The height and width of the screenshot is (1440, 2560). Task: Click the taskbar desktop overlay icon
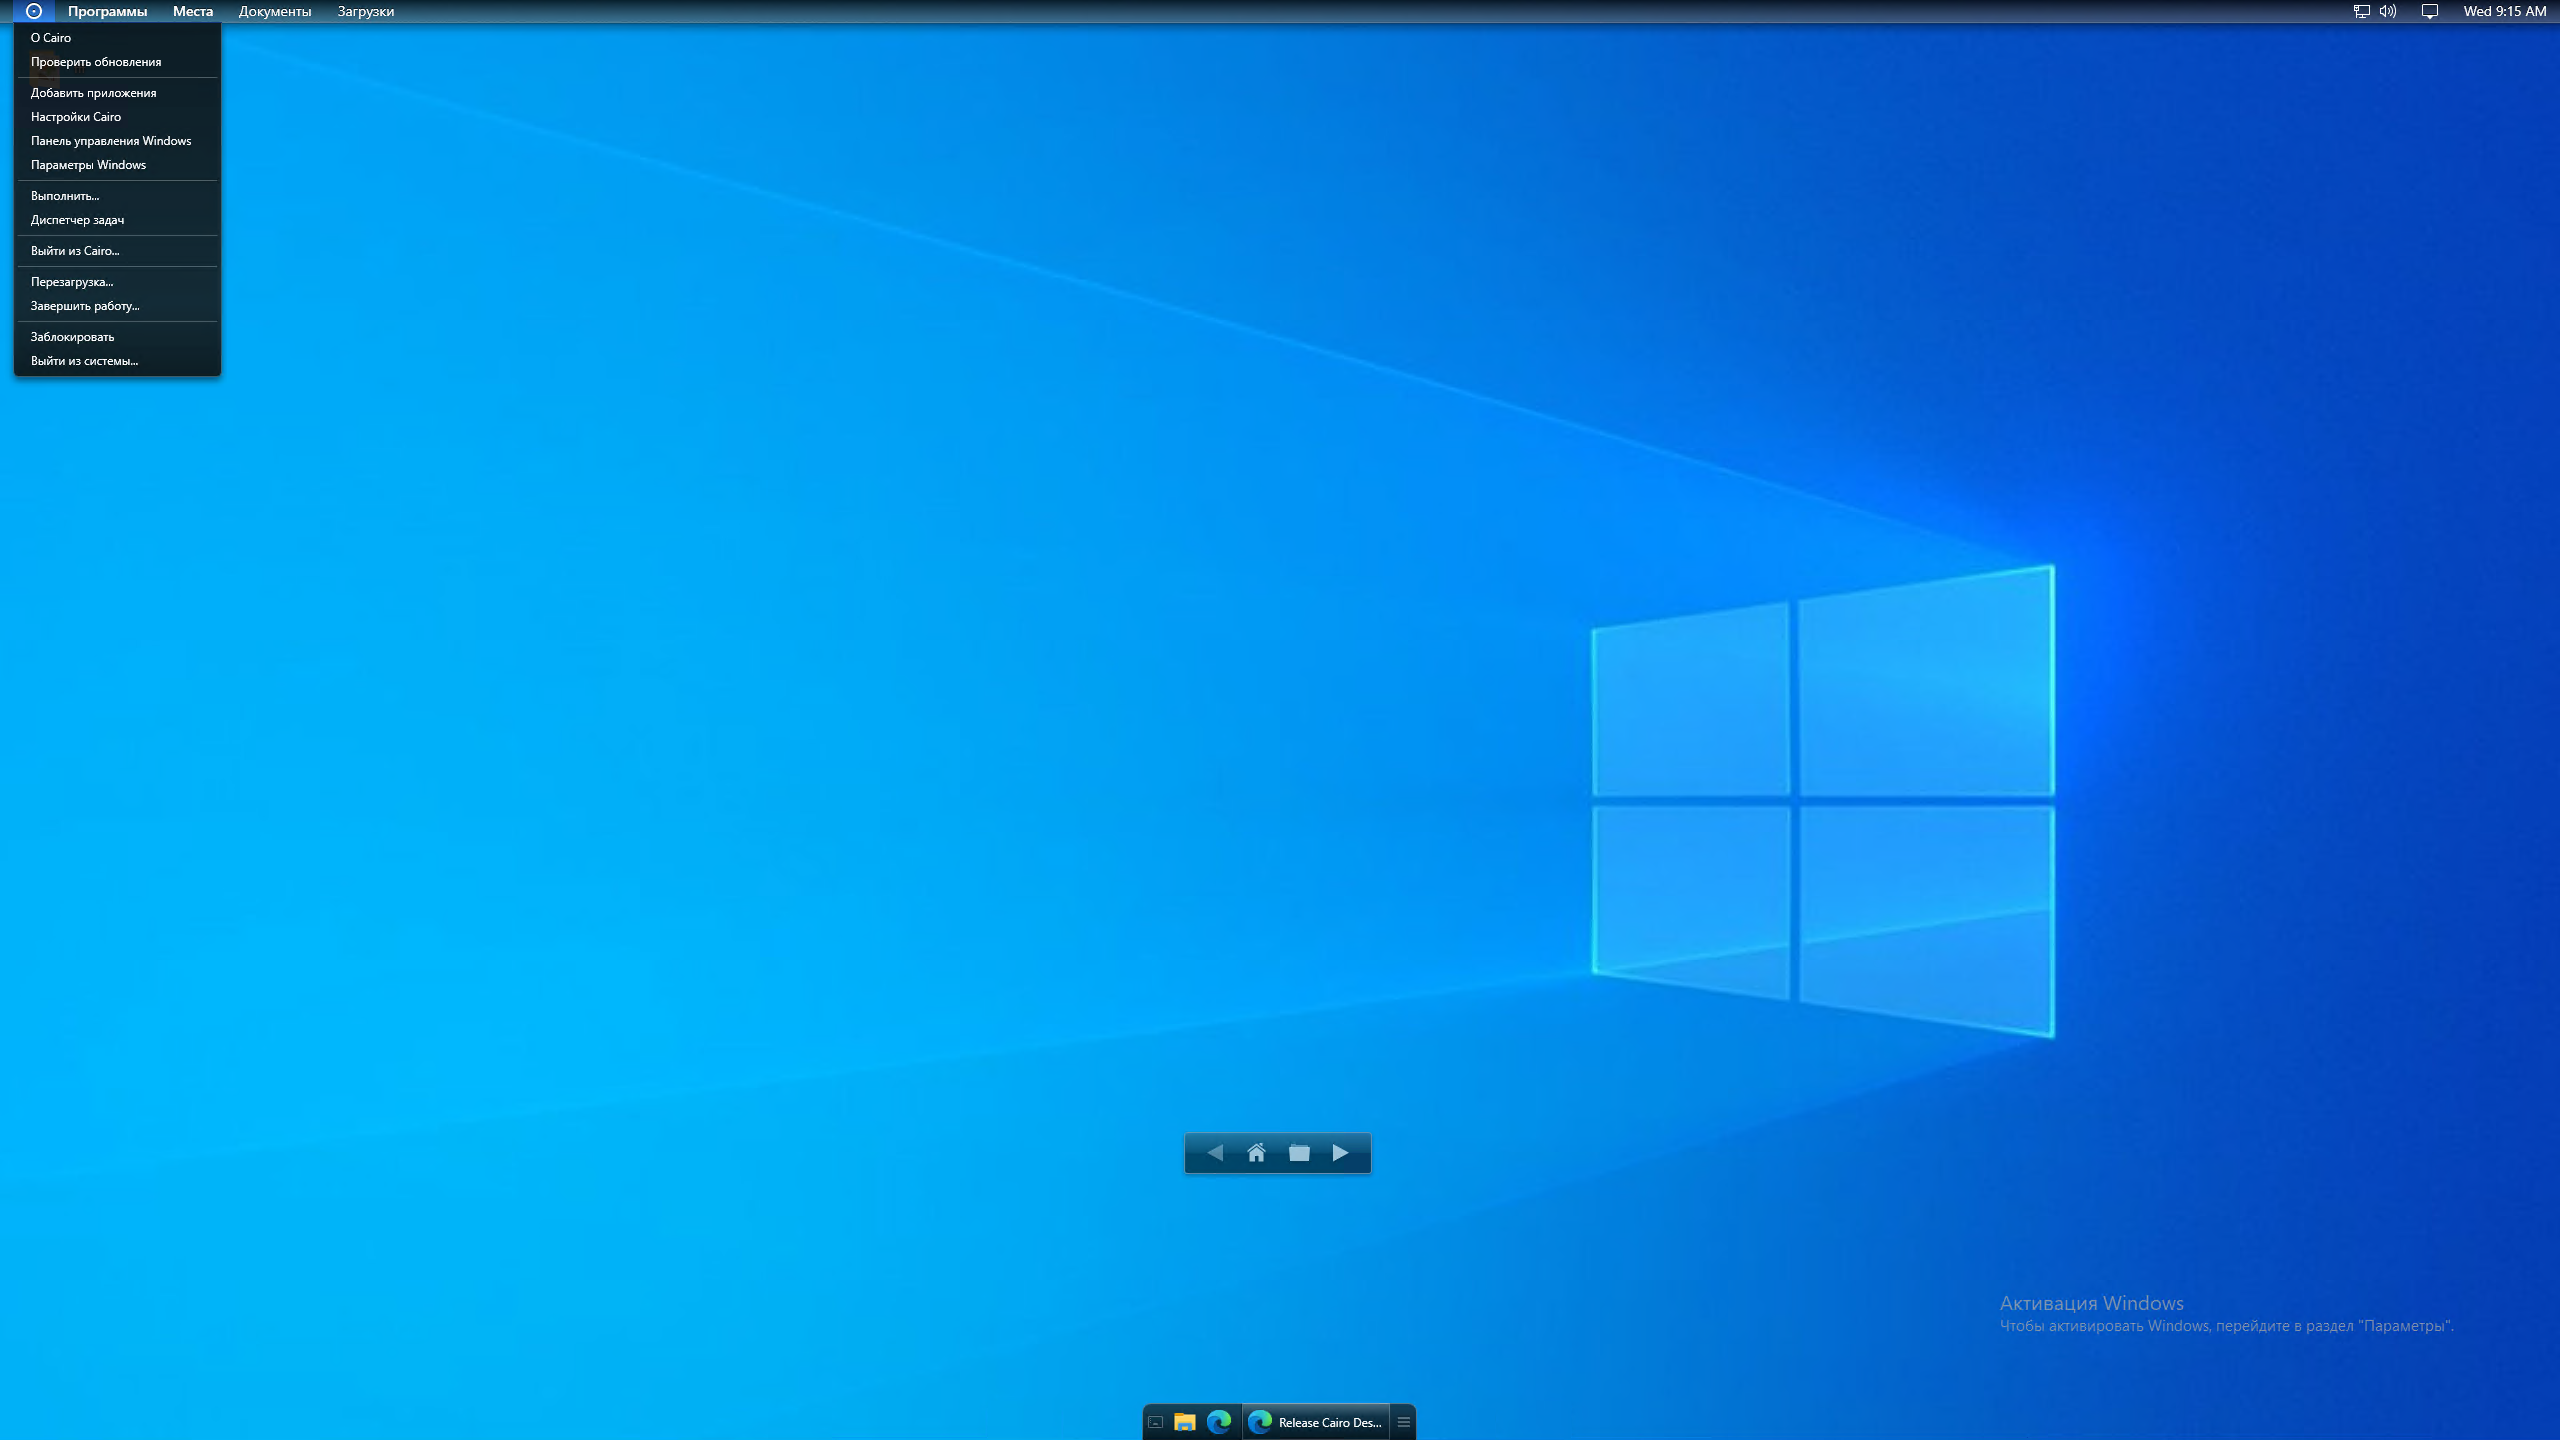coord(1155,1422)
